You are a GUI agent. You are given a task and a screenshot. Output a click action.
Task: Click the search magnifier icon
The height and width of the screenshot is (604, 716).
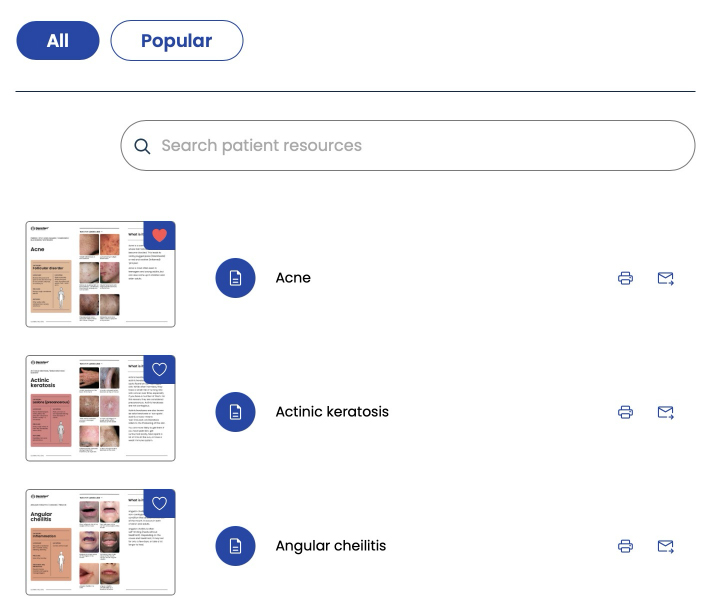click(142, 146)
